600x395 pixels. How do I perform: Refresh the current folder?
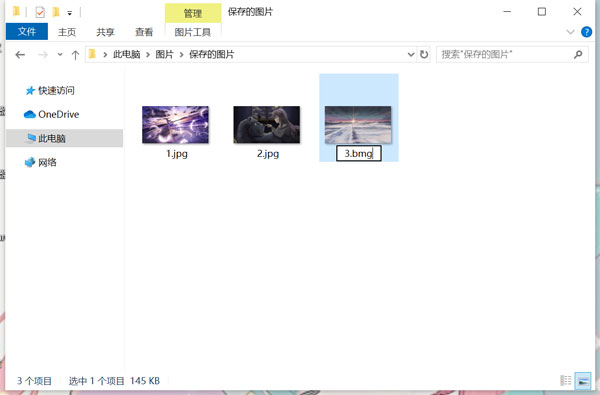(x=424, y=54)
